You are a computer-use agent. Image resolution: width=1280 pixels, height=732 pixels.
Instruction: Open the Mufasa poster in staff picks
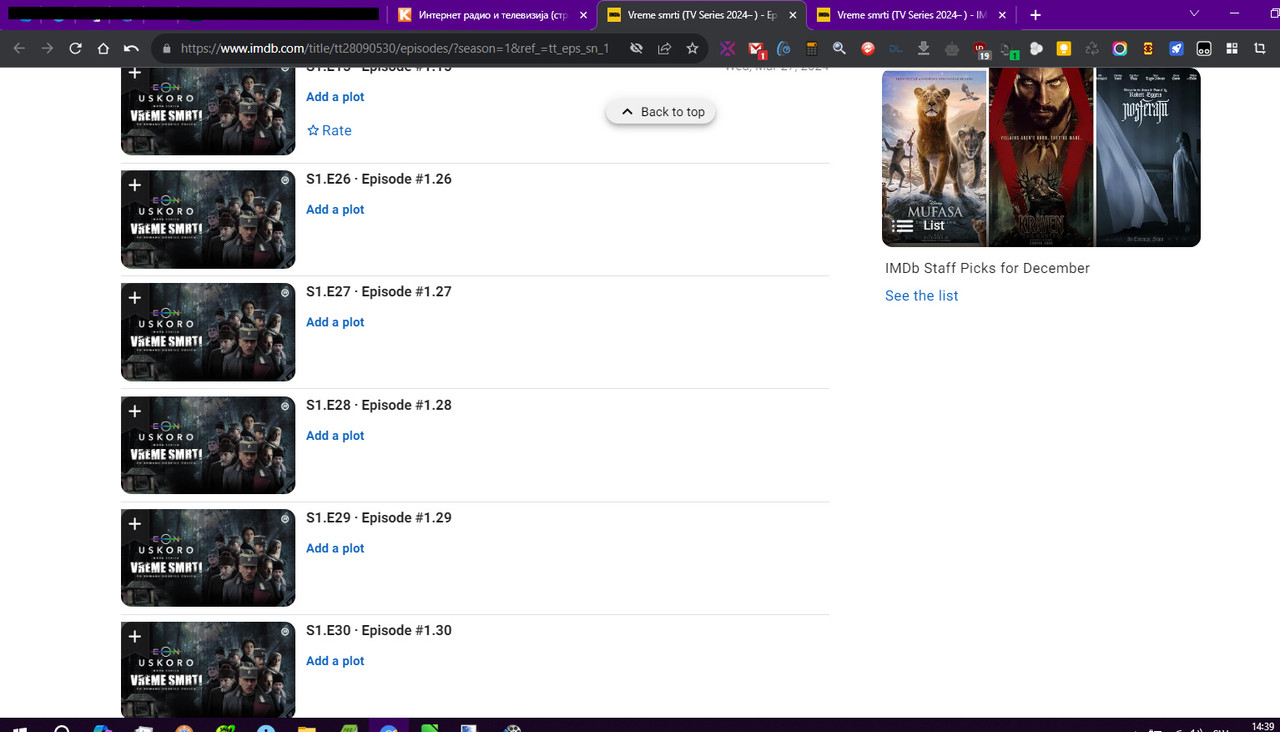point(934,157)
